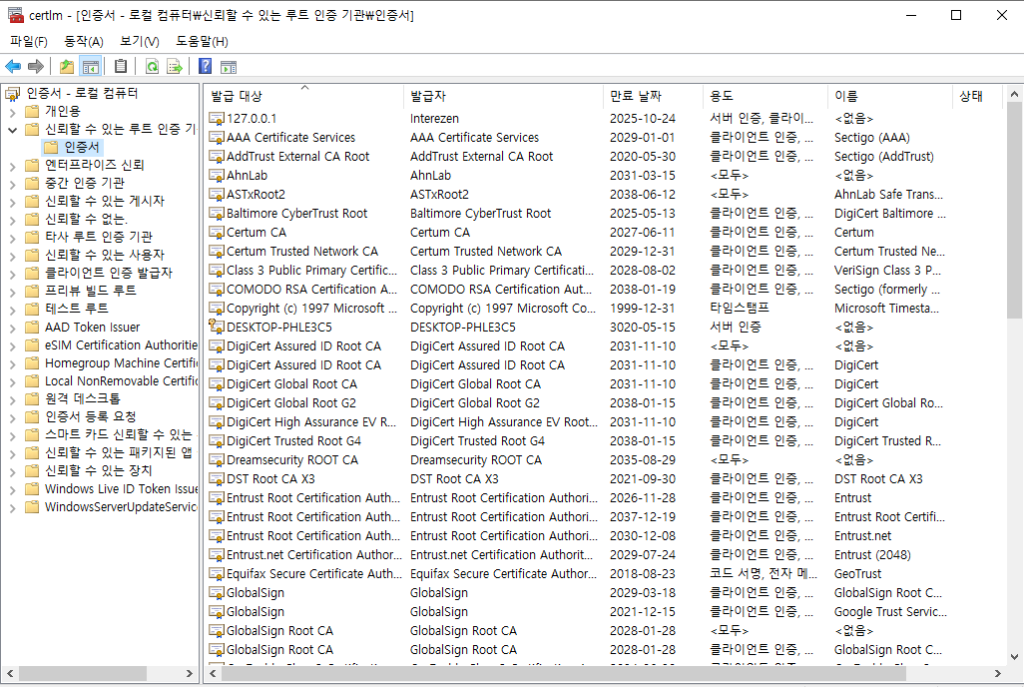
Task: Open the 파일(F) menu
Action: (29, 42)
